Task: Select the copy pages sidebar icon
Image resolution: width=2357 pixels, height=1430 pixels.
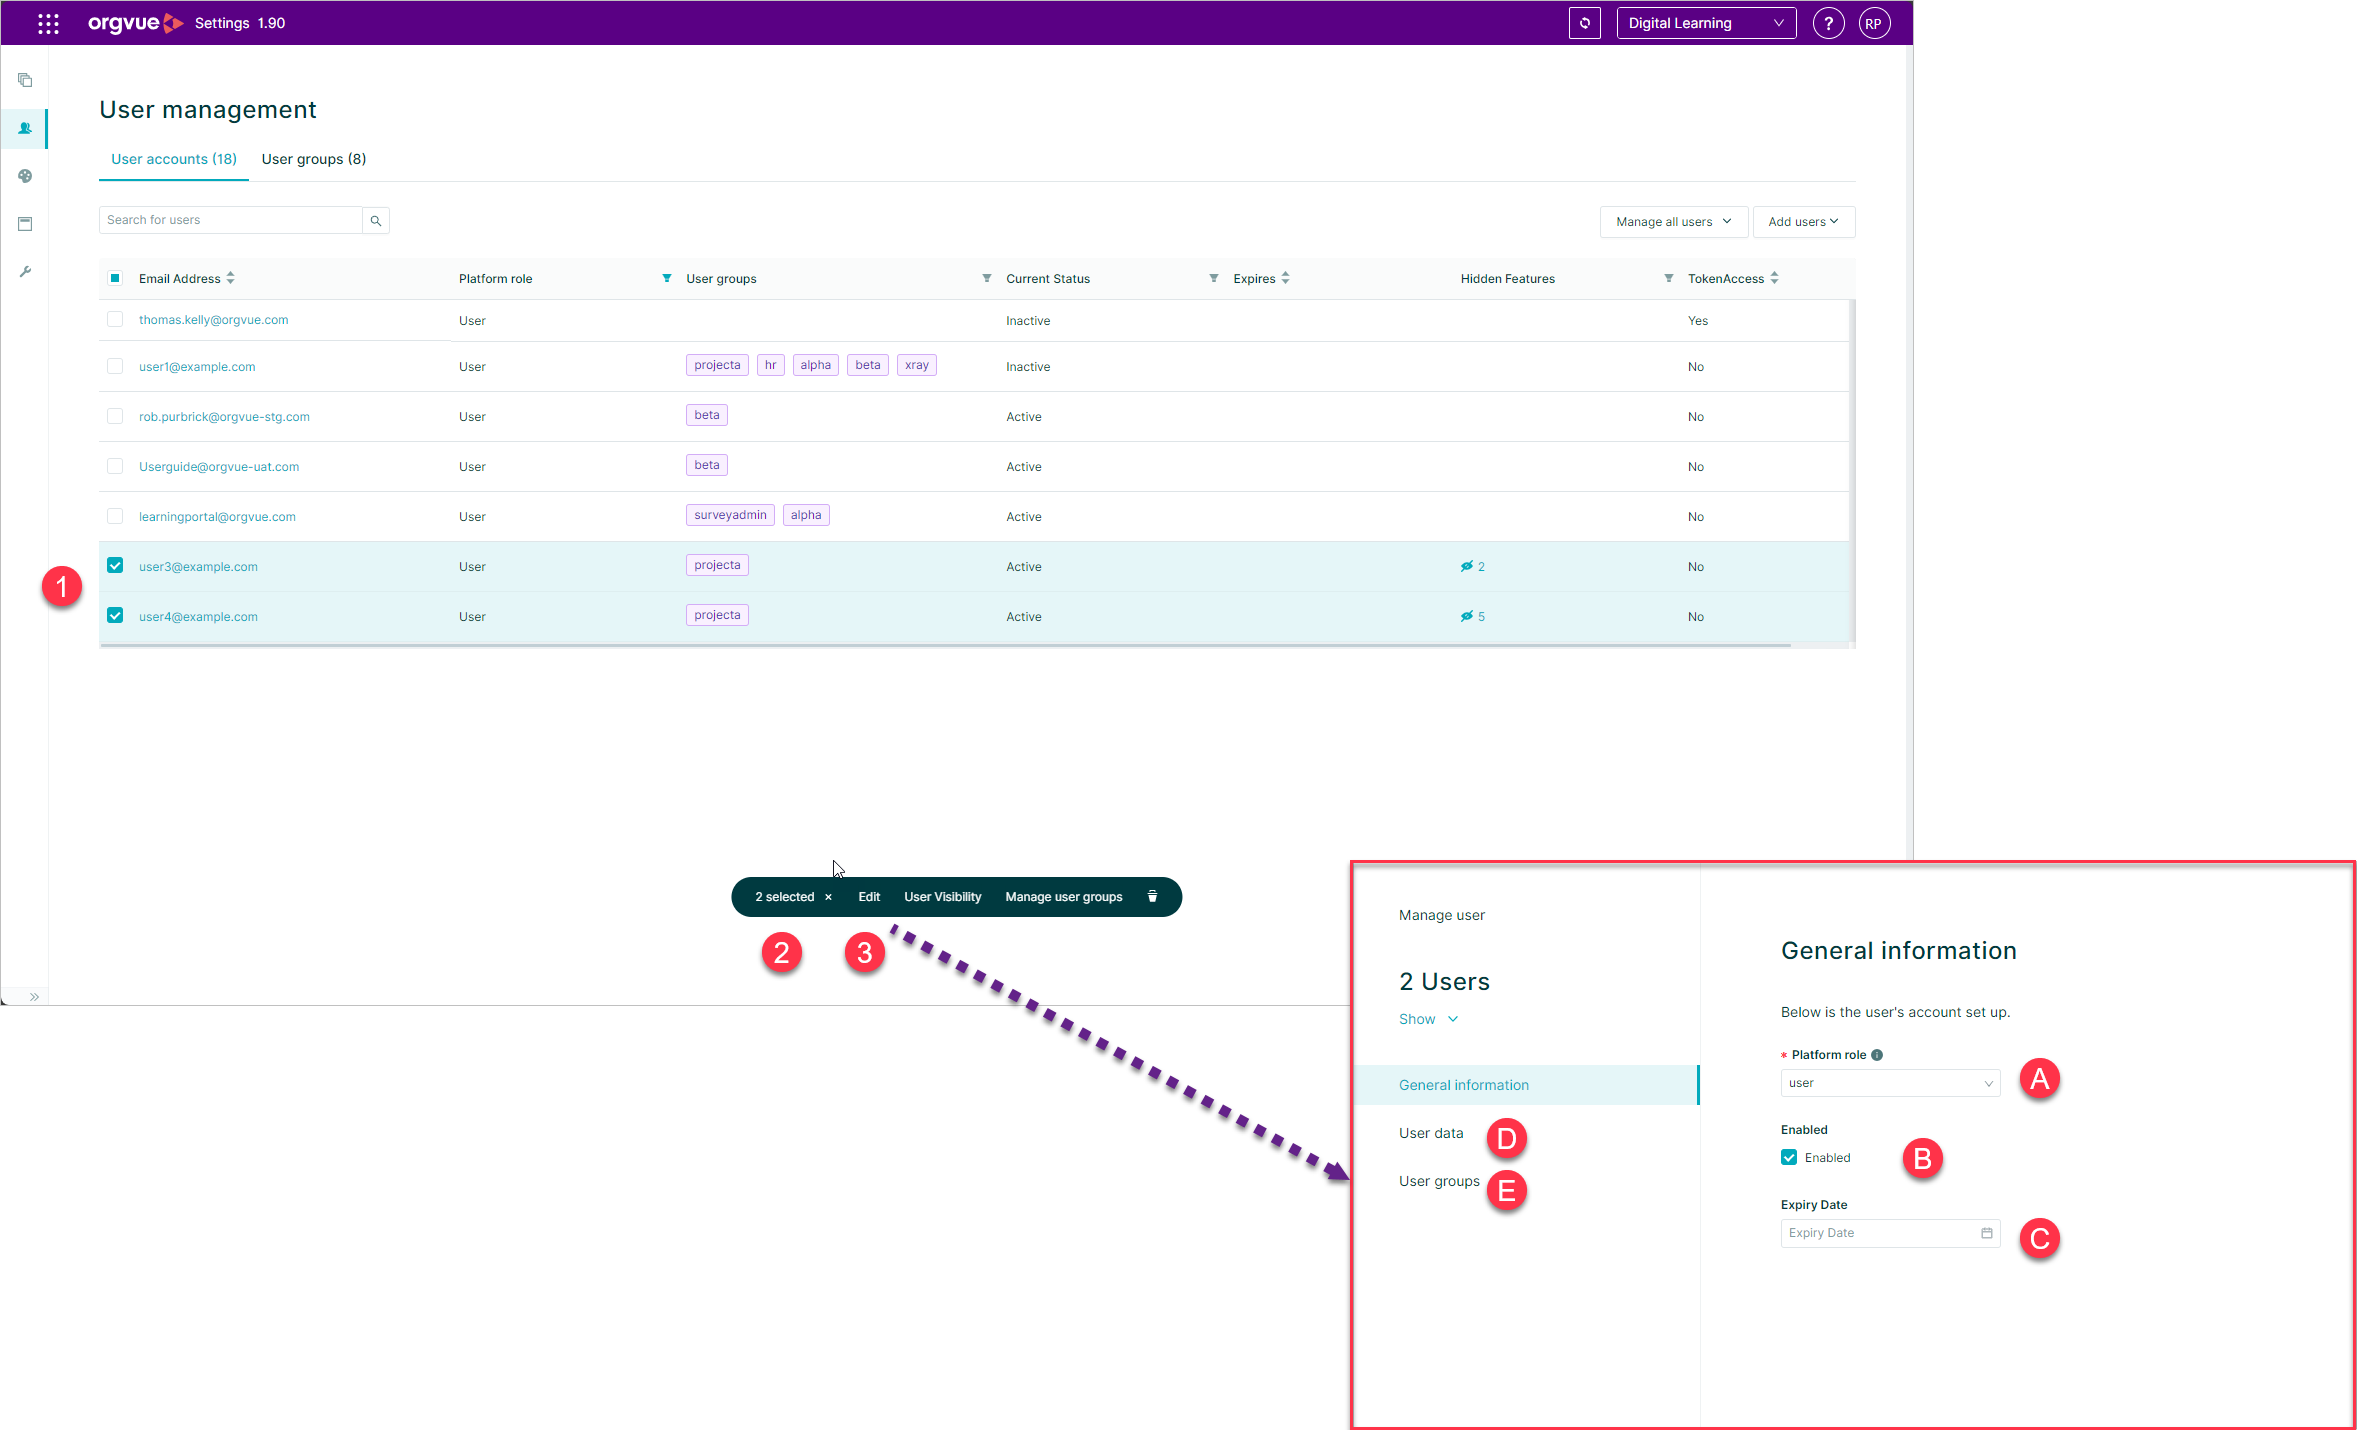Action: click(25, 80)
